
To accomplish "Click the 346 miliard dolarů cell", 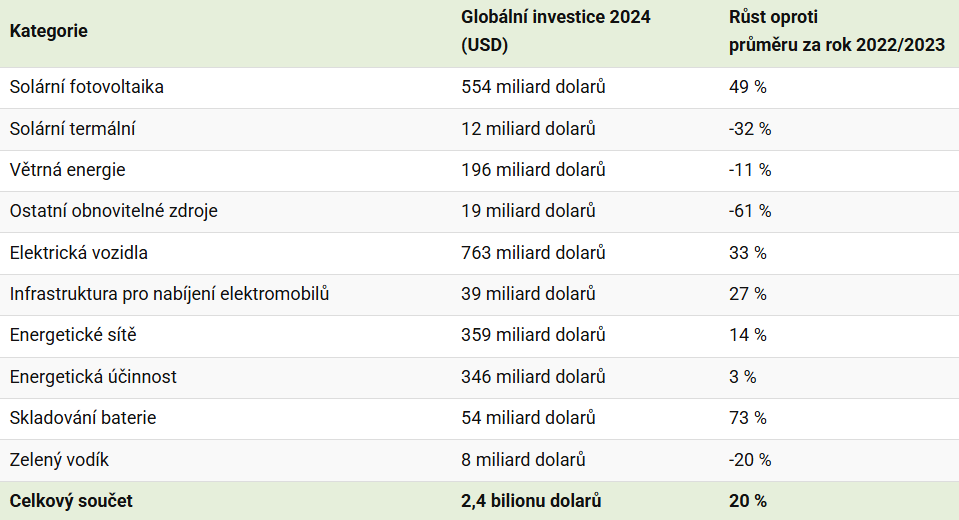I will 533,377.
